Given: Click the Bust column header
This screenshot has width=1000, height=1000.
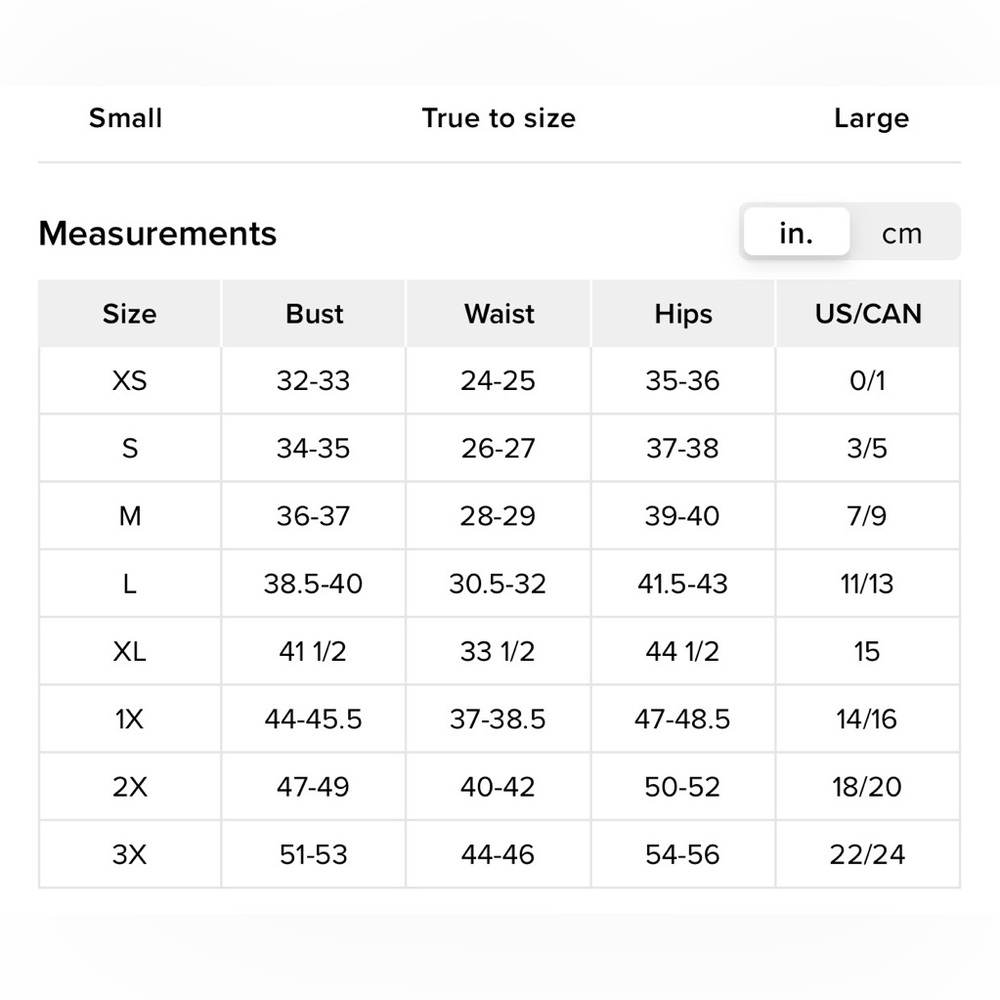Looking at the screenshot, I should (314, 314).
